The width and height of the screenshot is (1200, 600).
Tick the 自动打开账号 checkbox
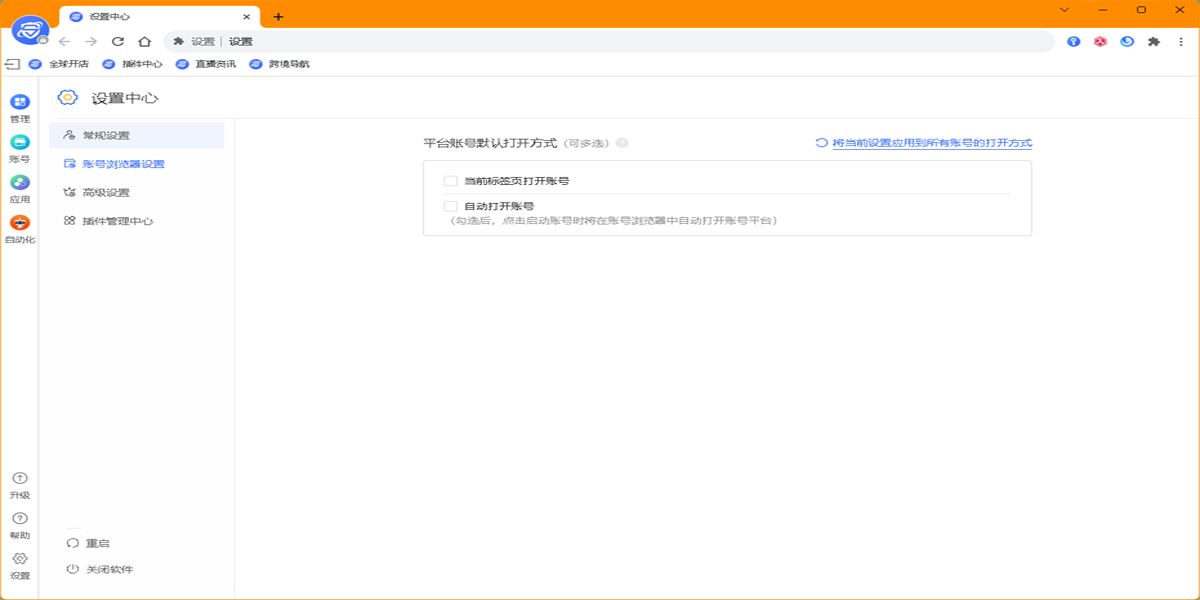point(450,206)
